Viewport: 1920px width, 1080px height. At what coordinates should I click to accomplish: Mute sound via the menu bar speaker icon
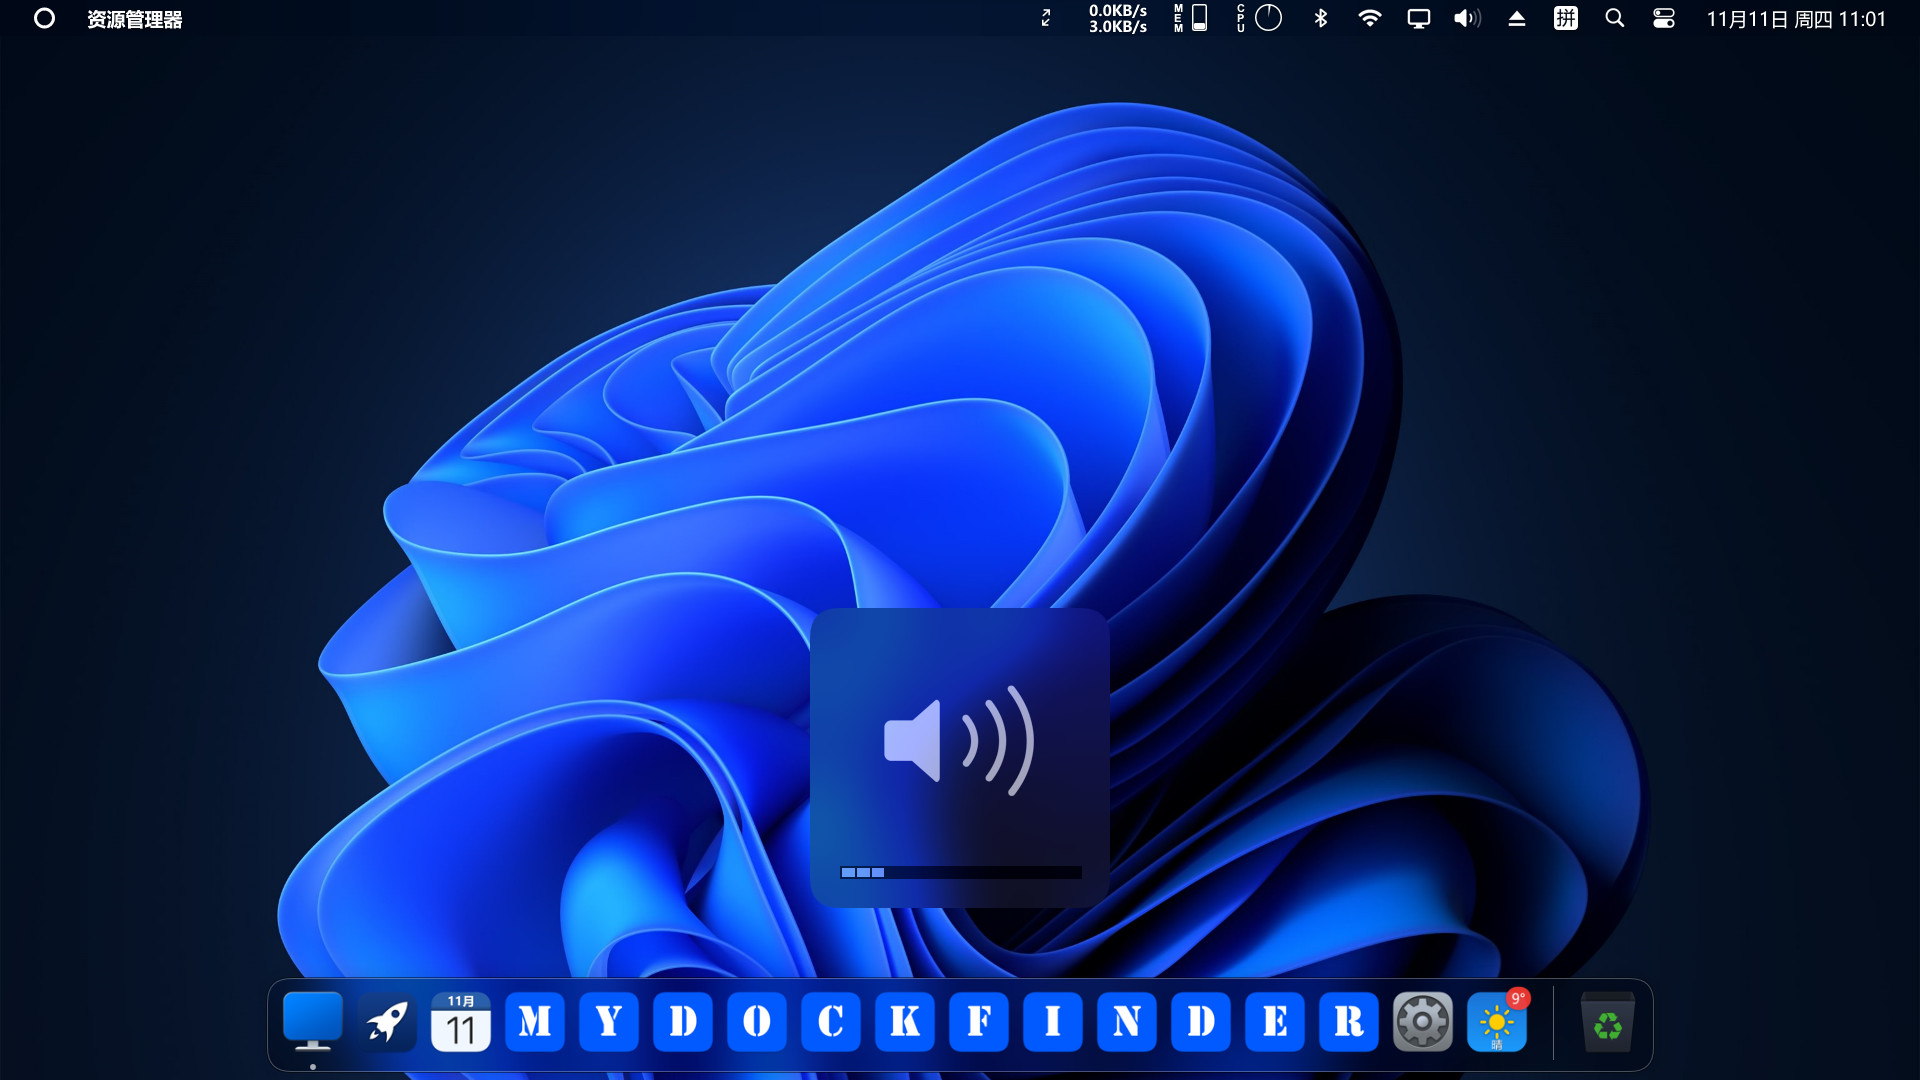tap(1466, 18)
